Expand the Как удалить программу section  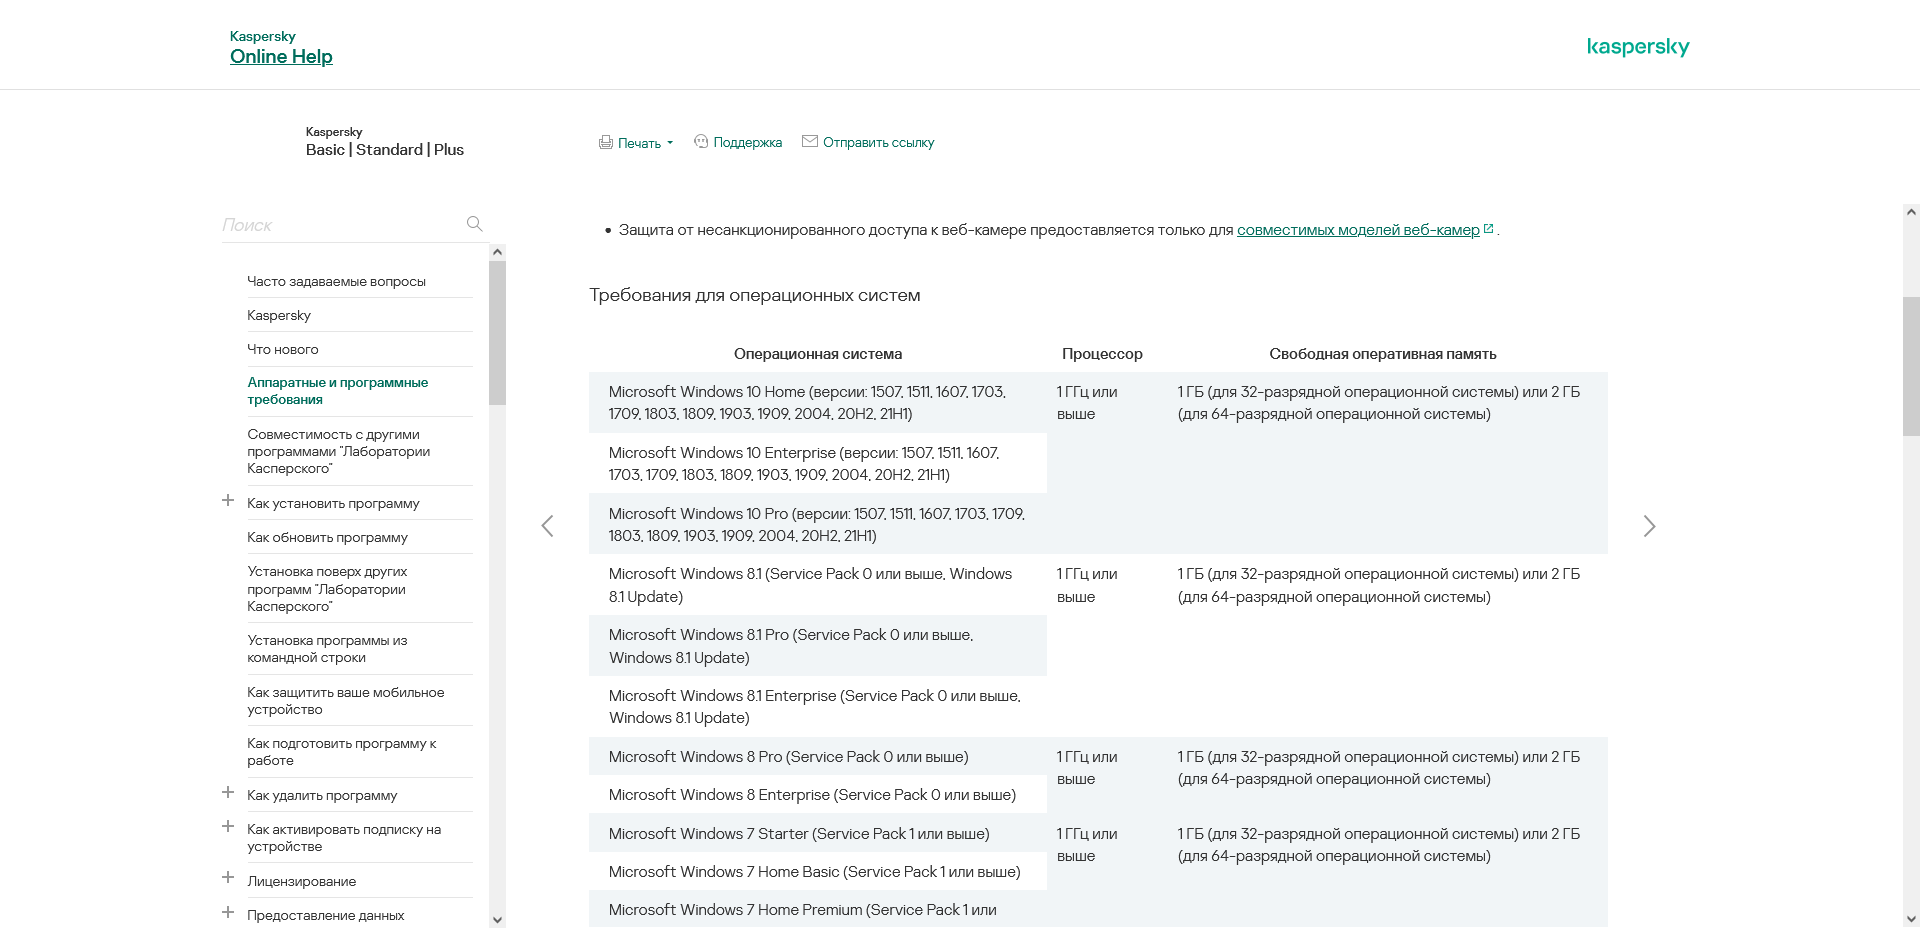(228, 793)
